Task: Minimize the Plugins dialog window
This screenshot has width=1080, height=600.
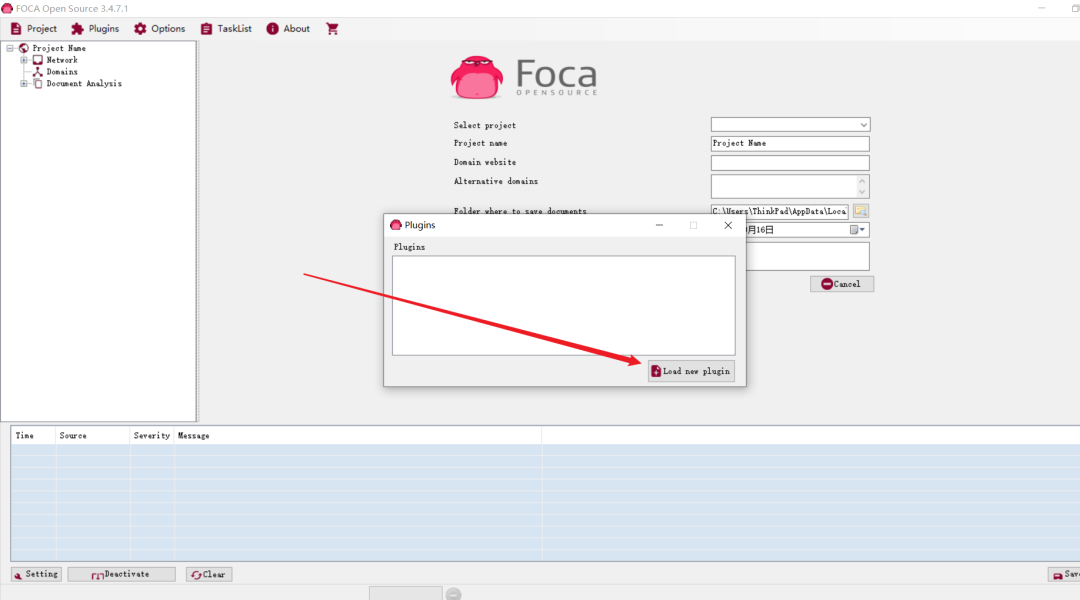Action: [x=659, y=225]
